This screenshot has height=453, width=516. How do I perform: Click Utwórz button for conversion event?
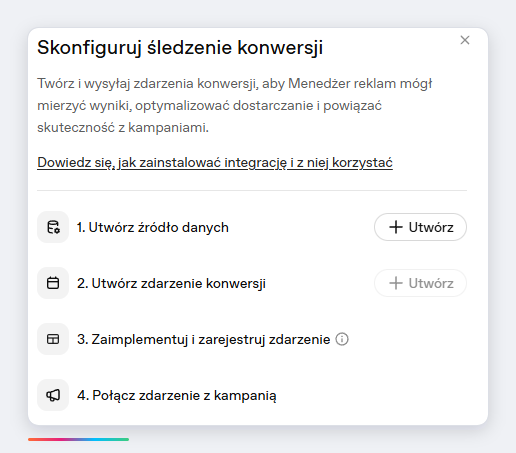click(420, 283)
